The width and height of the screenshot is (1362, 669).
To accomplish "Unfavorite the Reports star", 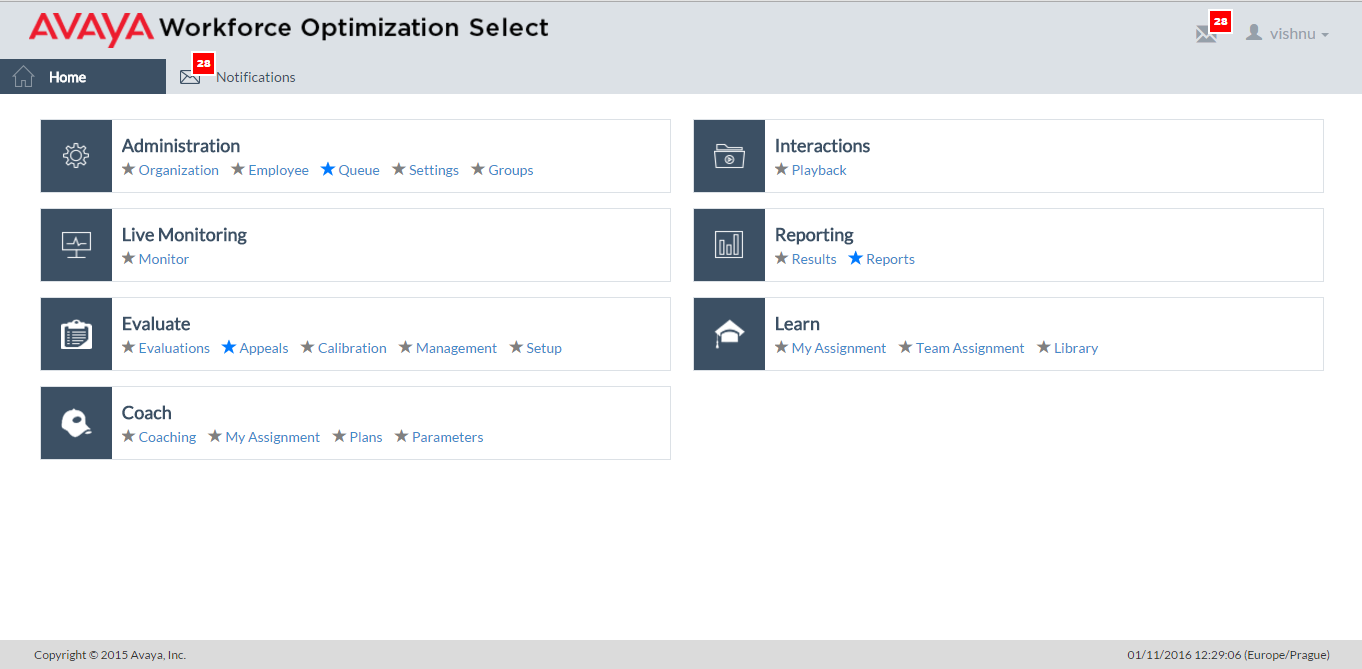I will tap(855, 258).
